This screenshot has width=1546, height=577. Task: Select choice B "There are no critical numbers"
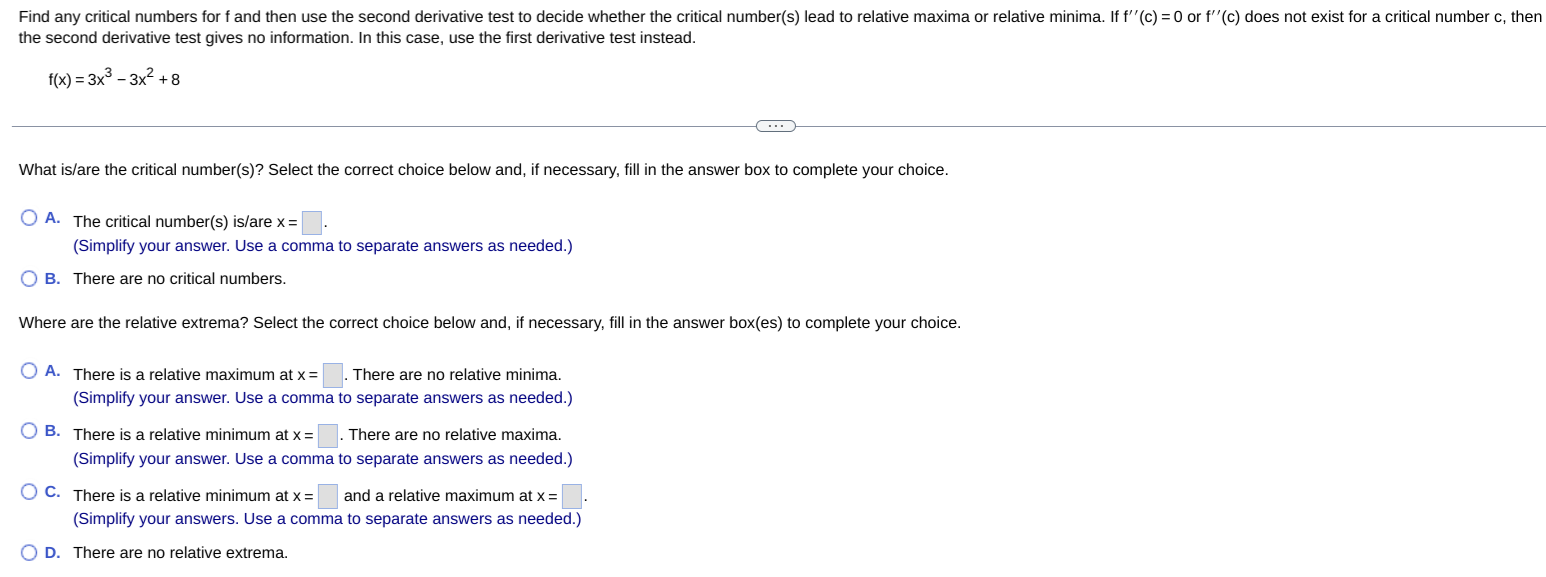pos(28,278)
